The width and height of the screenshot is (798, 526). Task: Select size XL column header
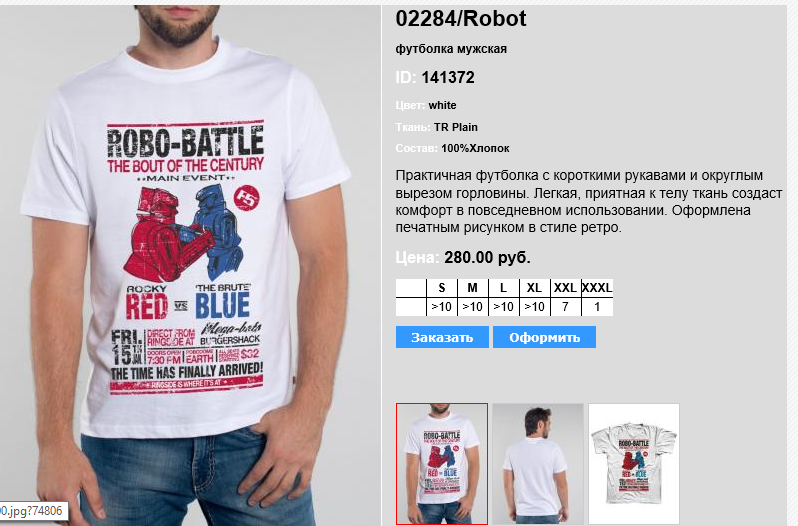(x=534, y=288)
